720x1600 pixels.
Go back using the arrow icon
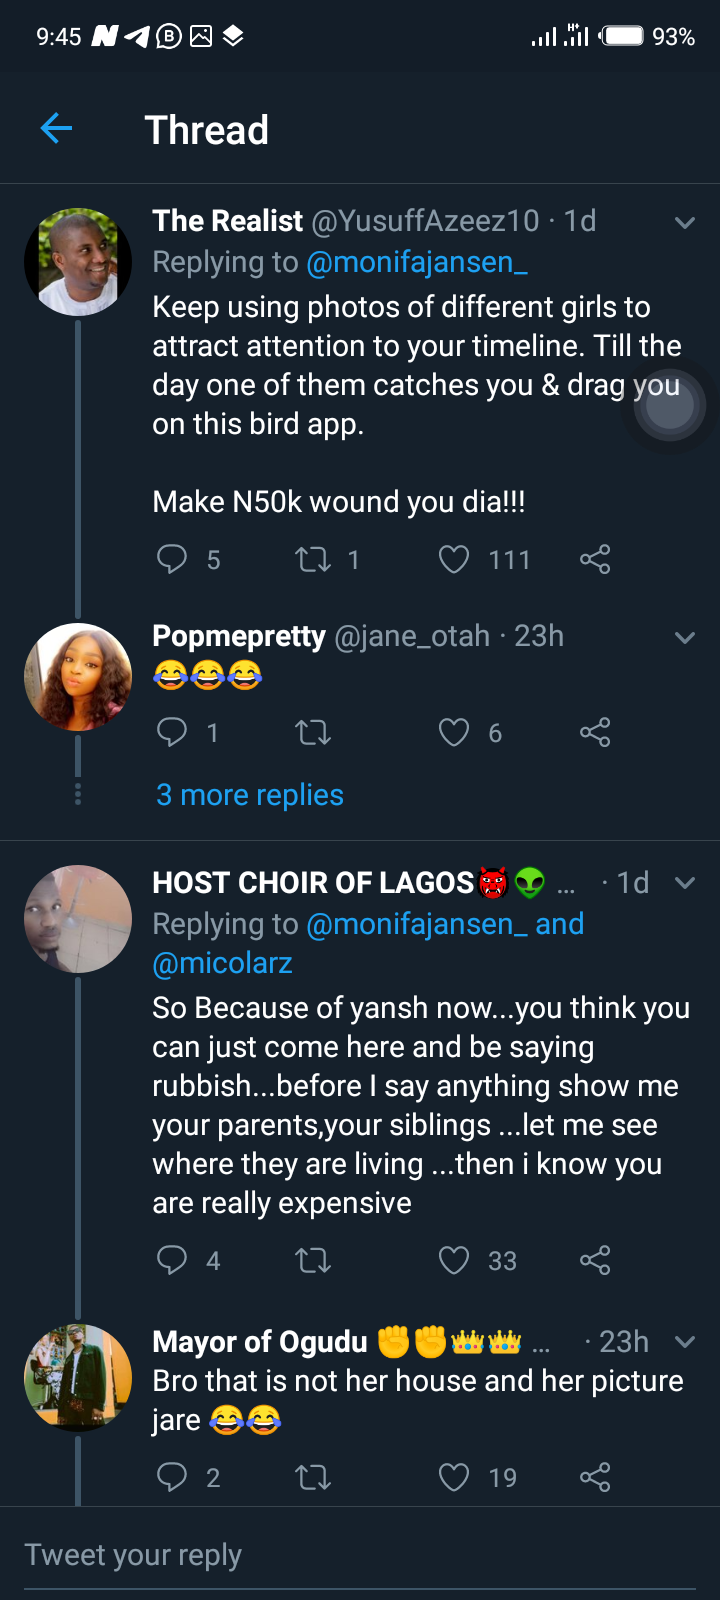tap(56, 128)
